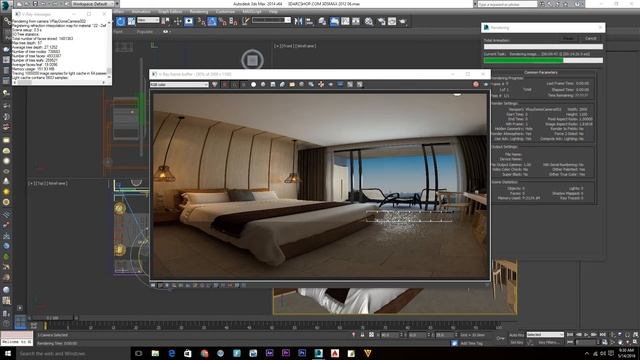640x360 pixels.
Task: Click the Select and Link tool
Action: 7,20
